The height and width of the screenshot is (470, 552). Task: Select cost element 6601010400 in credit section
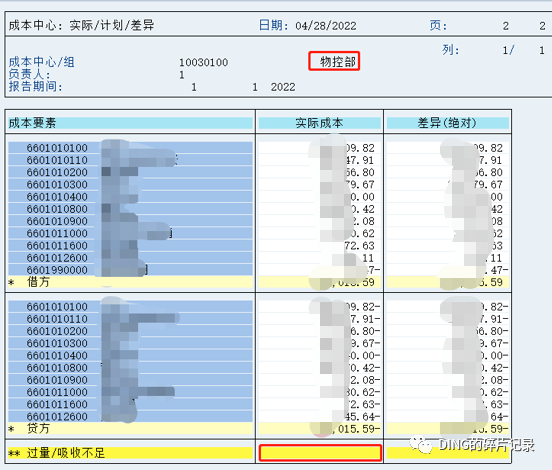(x=57, y=356)
